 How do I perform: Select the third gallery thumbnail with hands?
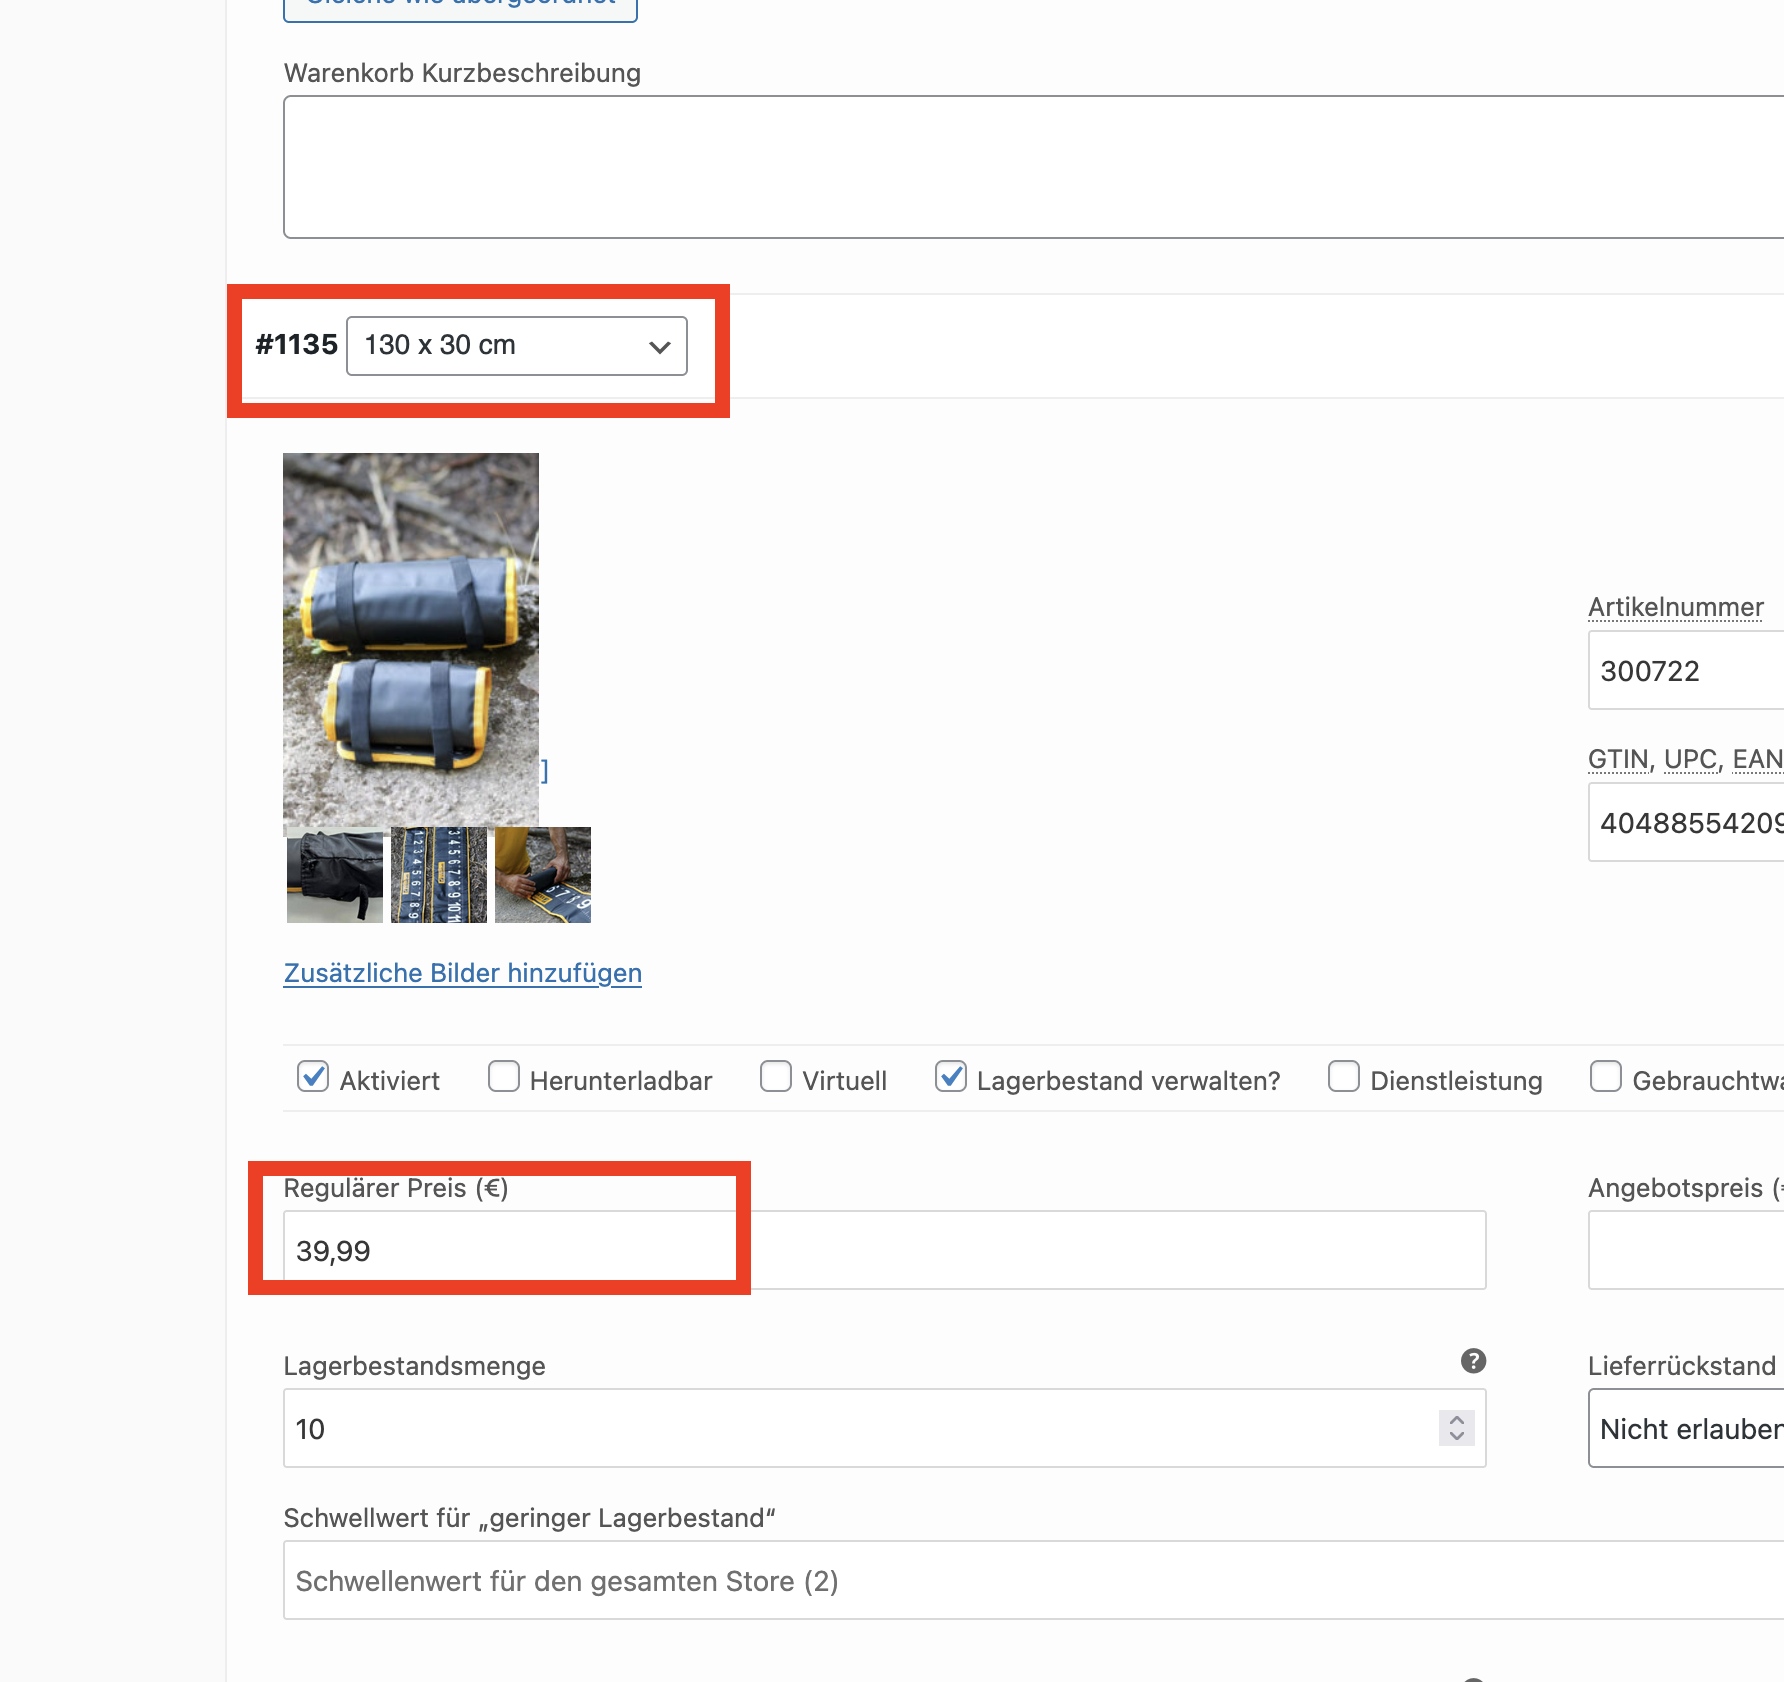[x=543, y=875]
